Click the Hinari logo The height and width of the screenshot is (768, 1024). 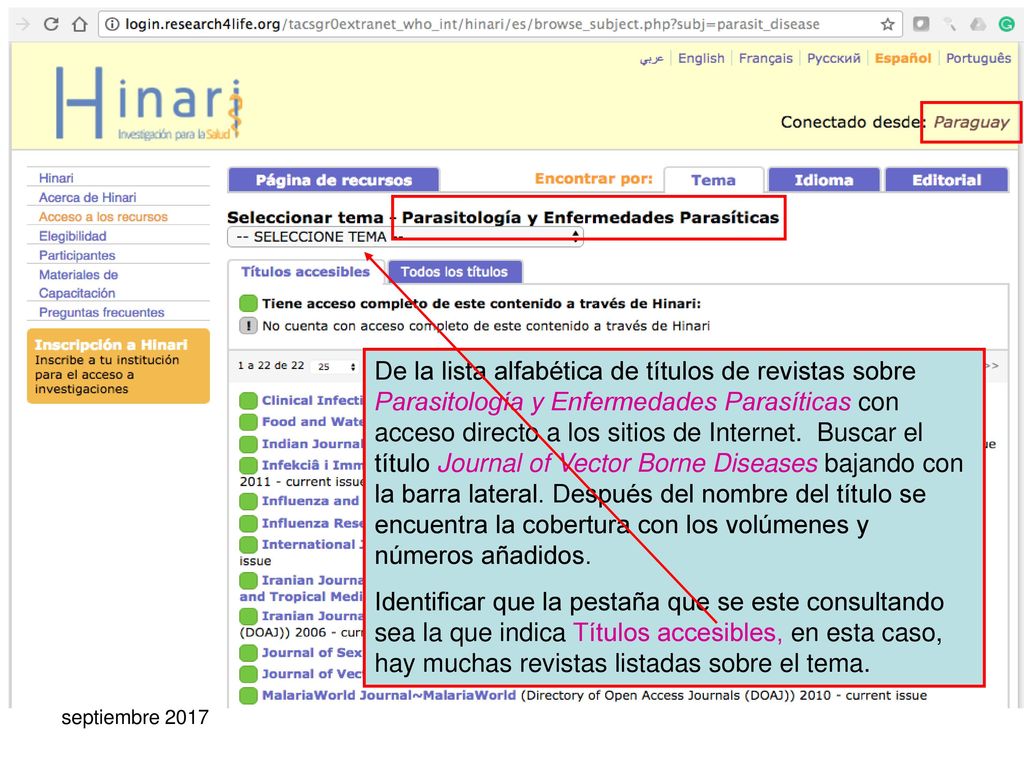(149, 103)
